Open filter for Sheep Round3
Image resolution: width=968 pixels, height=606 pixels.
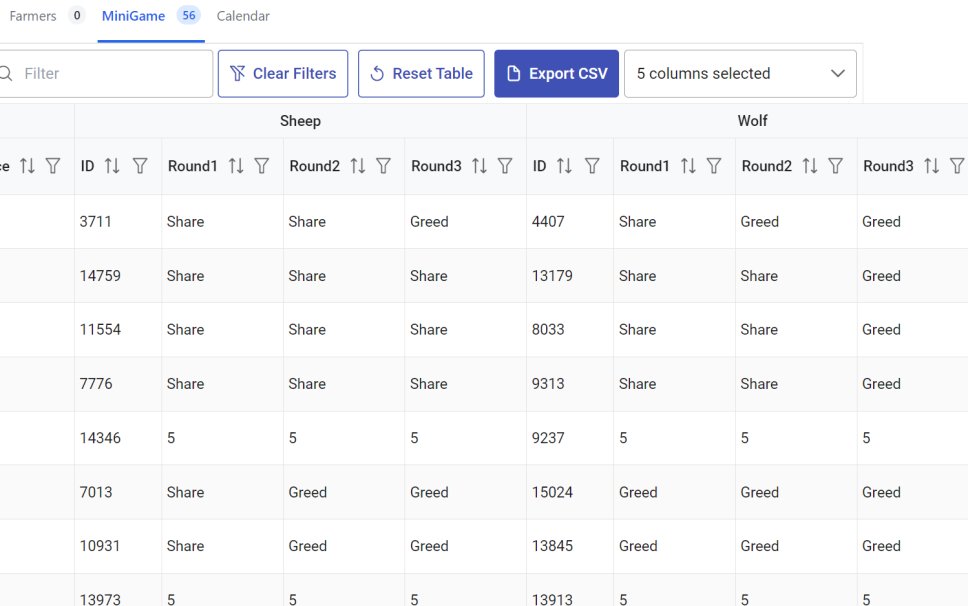[505, 166]
